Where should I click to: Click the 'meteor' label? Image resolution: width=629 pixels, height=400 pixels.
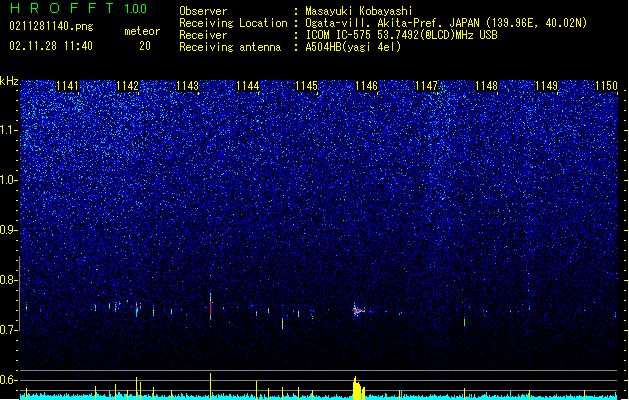click(142, 31)
